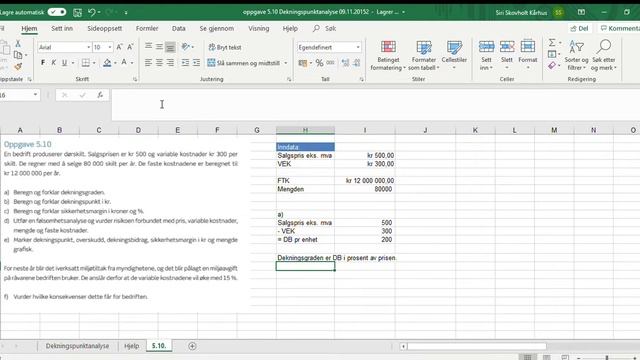Click the clear eraser icon
Image resolution: width=640 pixels, height=360 pixels.
[x=552, y=66]
